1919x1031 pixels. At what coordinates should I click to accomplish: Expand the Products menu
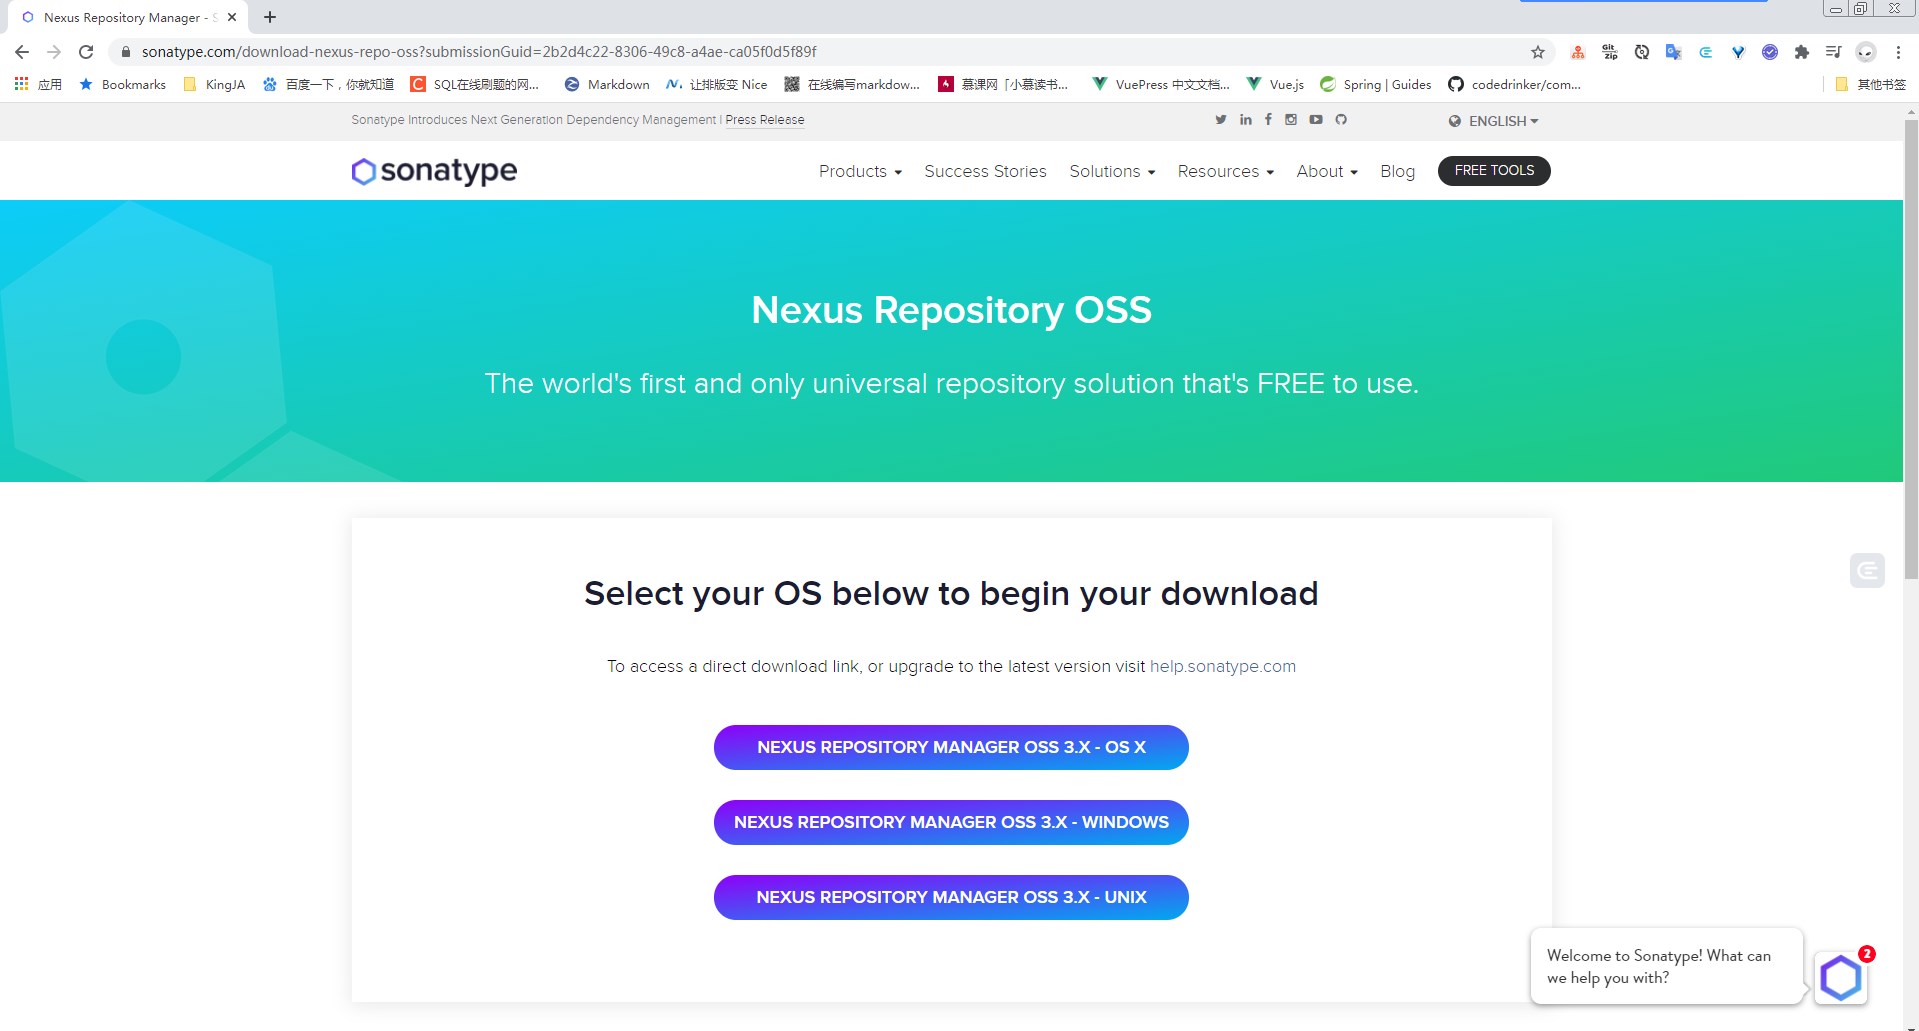tap(860, 171)
